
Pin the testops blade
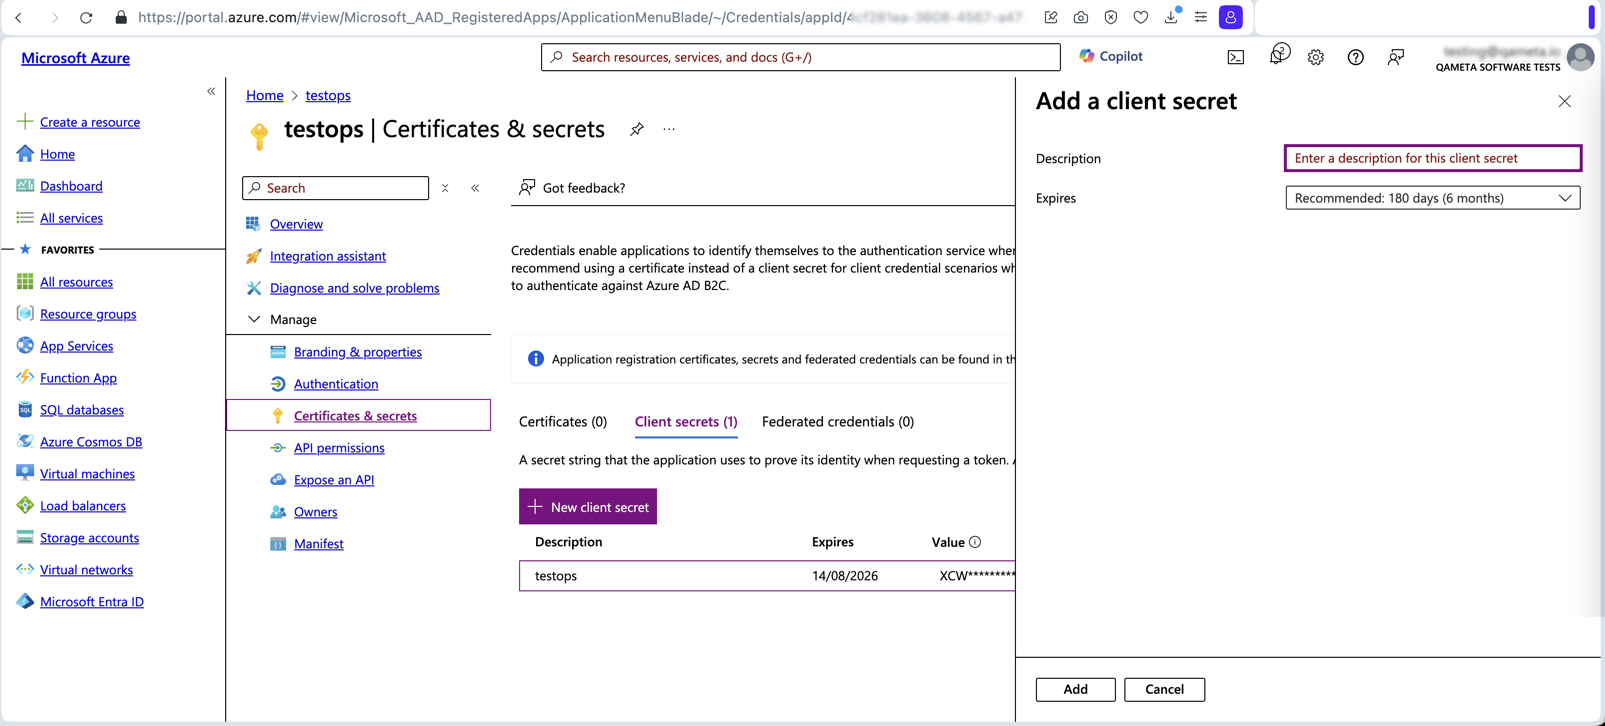tap(636, 129)
